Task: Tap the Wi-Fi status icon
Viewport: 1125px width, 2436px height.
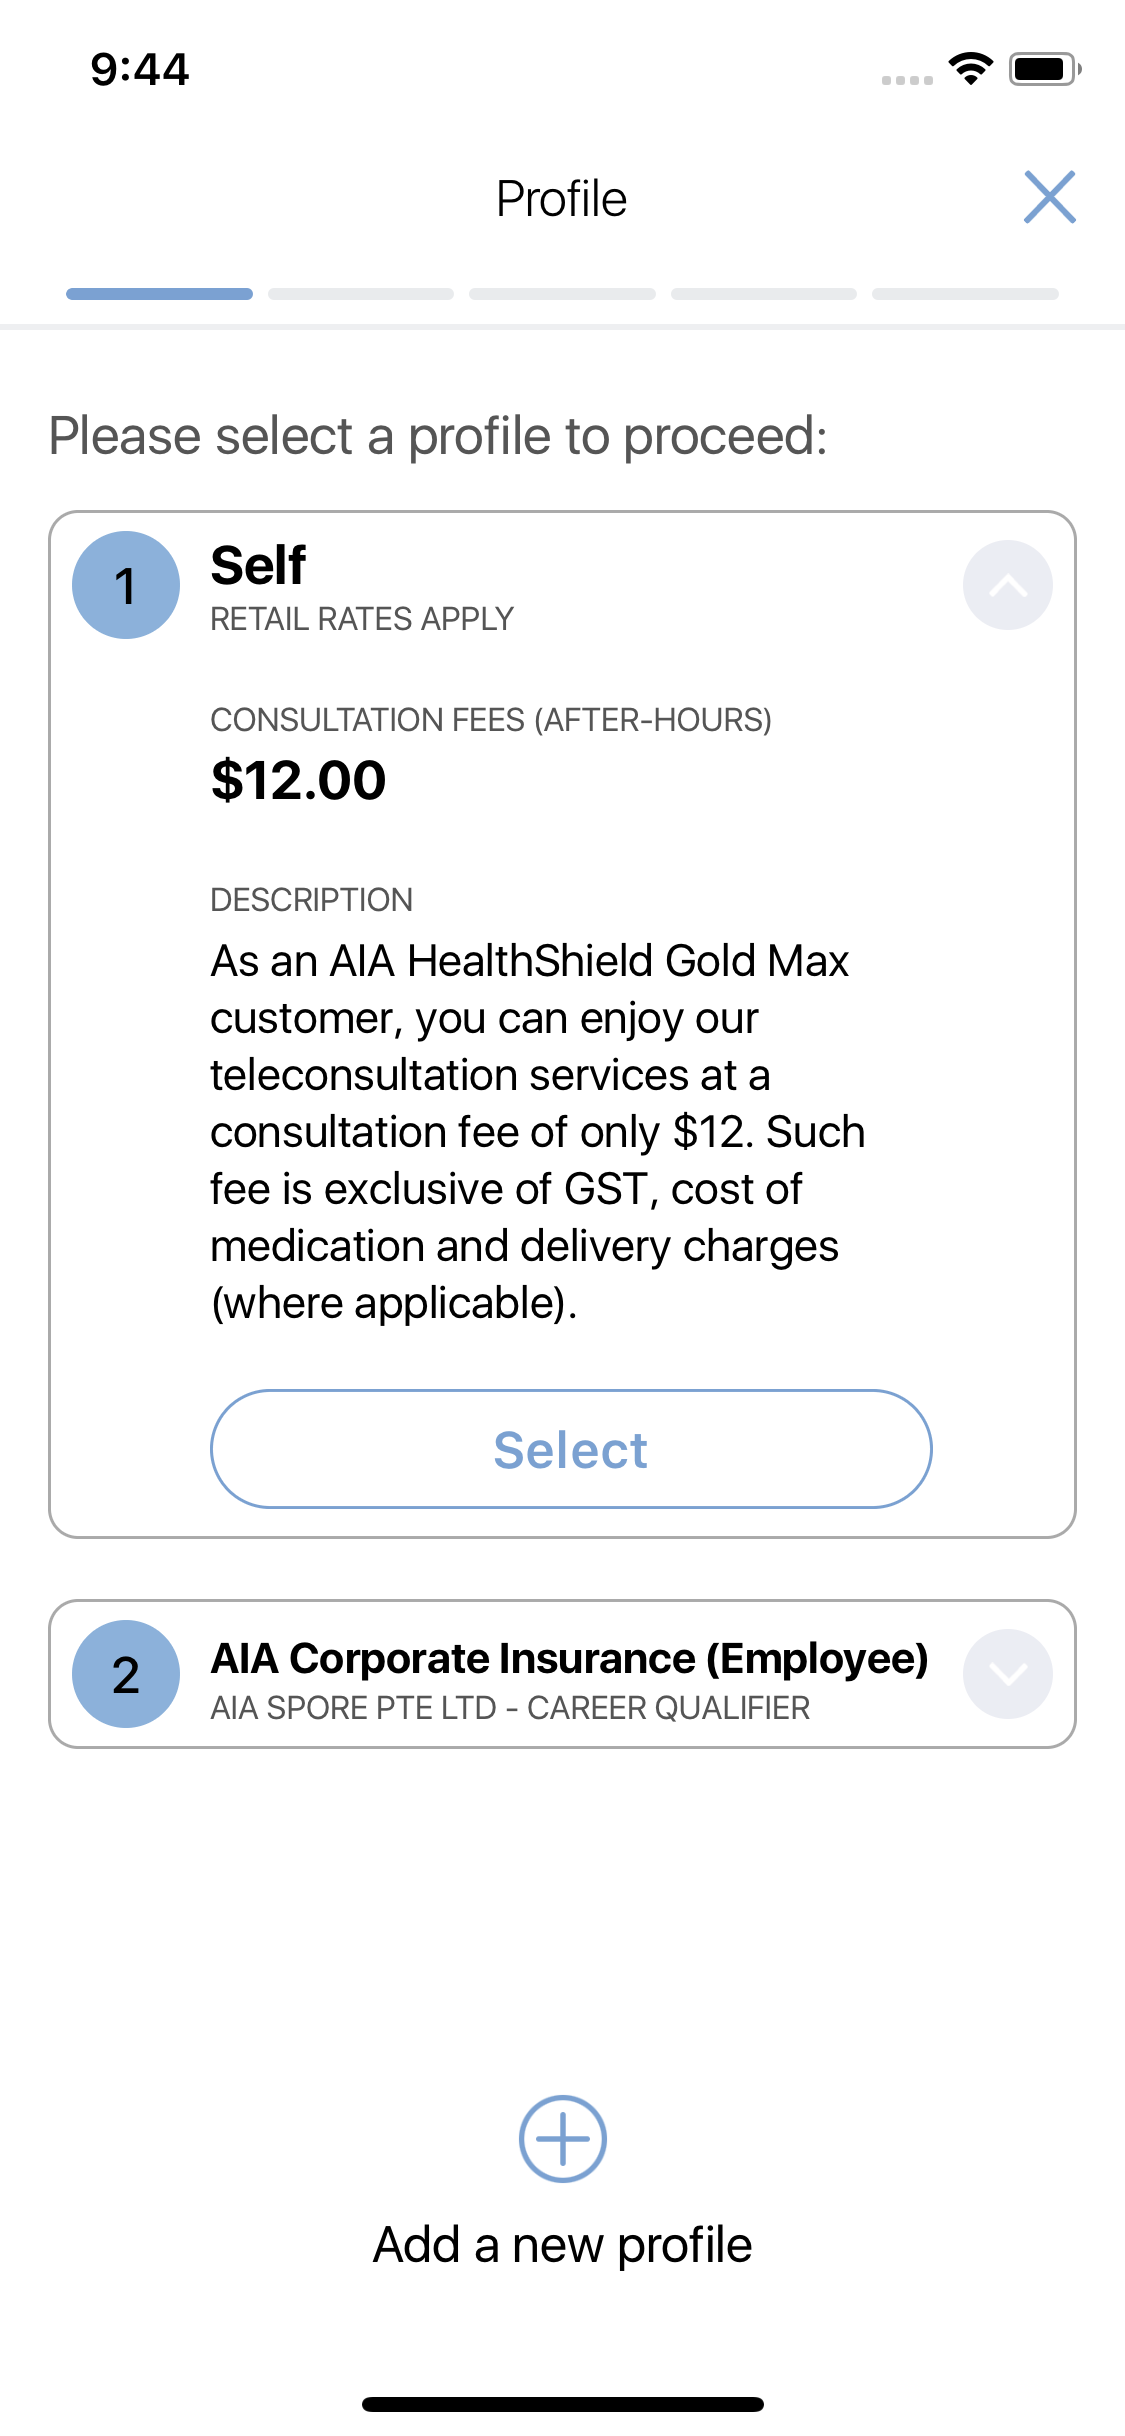Action: pos(970,69)
